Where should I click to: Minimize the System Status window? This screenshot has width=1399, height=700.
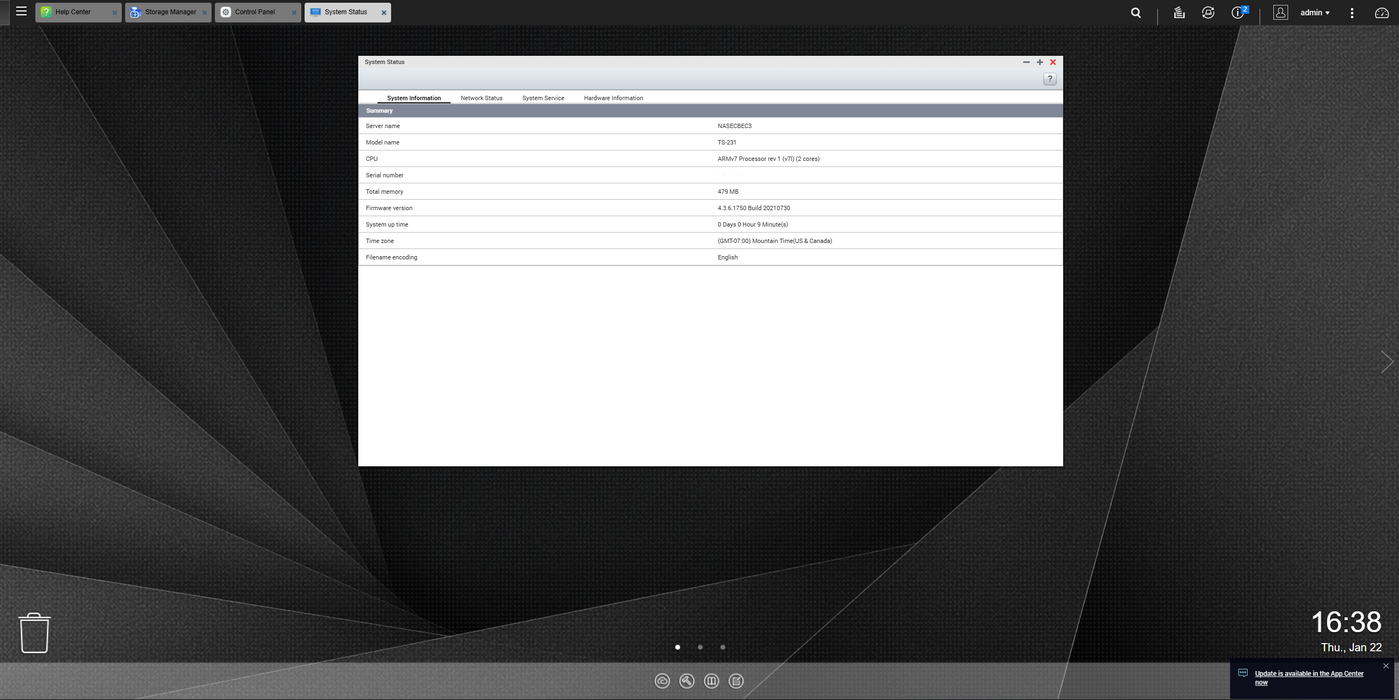1026,62
